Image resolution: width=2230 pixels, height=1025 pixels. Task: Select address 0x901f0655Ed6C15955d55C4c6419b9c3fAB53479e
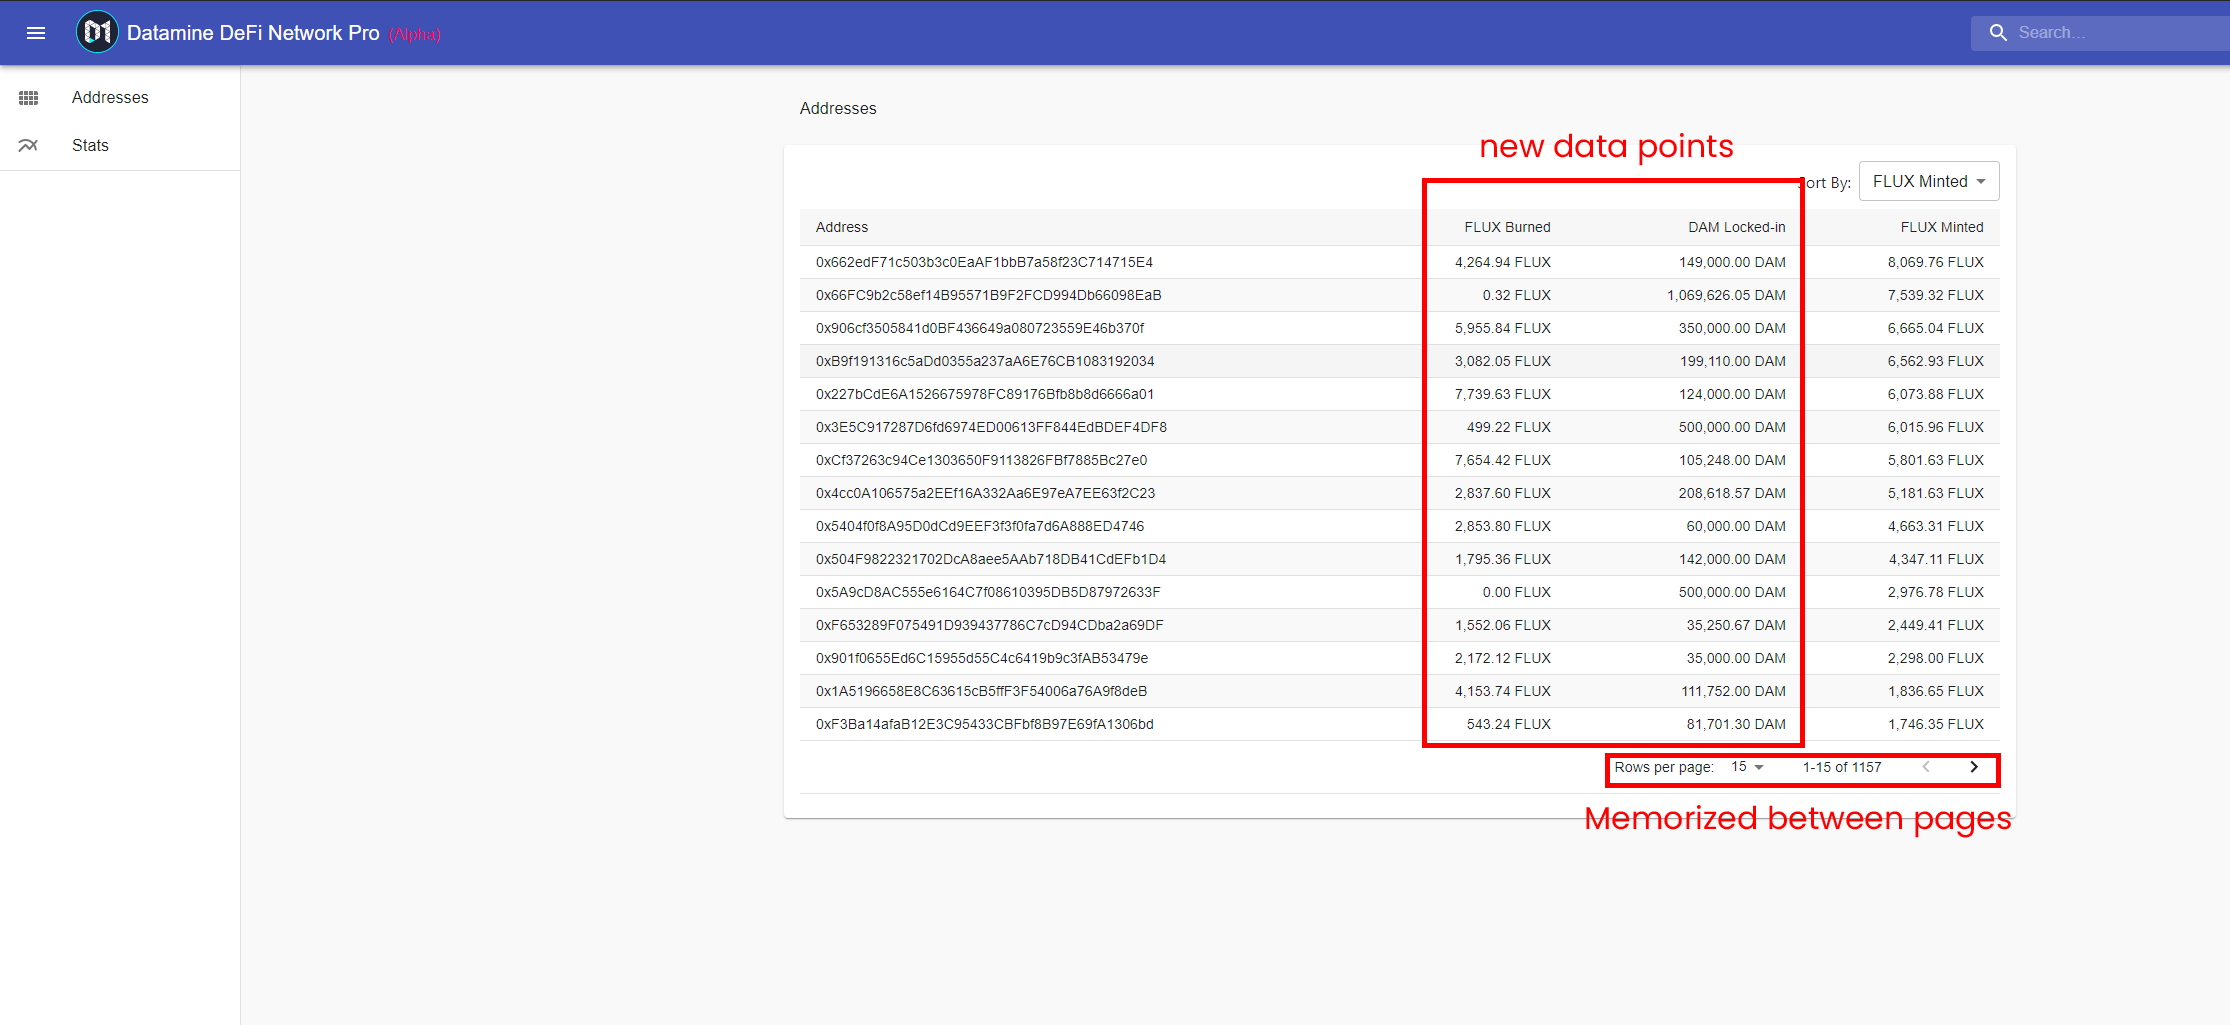(x=982, y=658)
